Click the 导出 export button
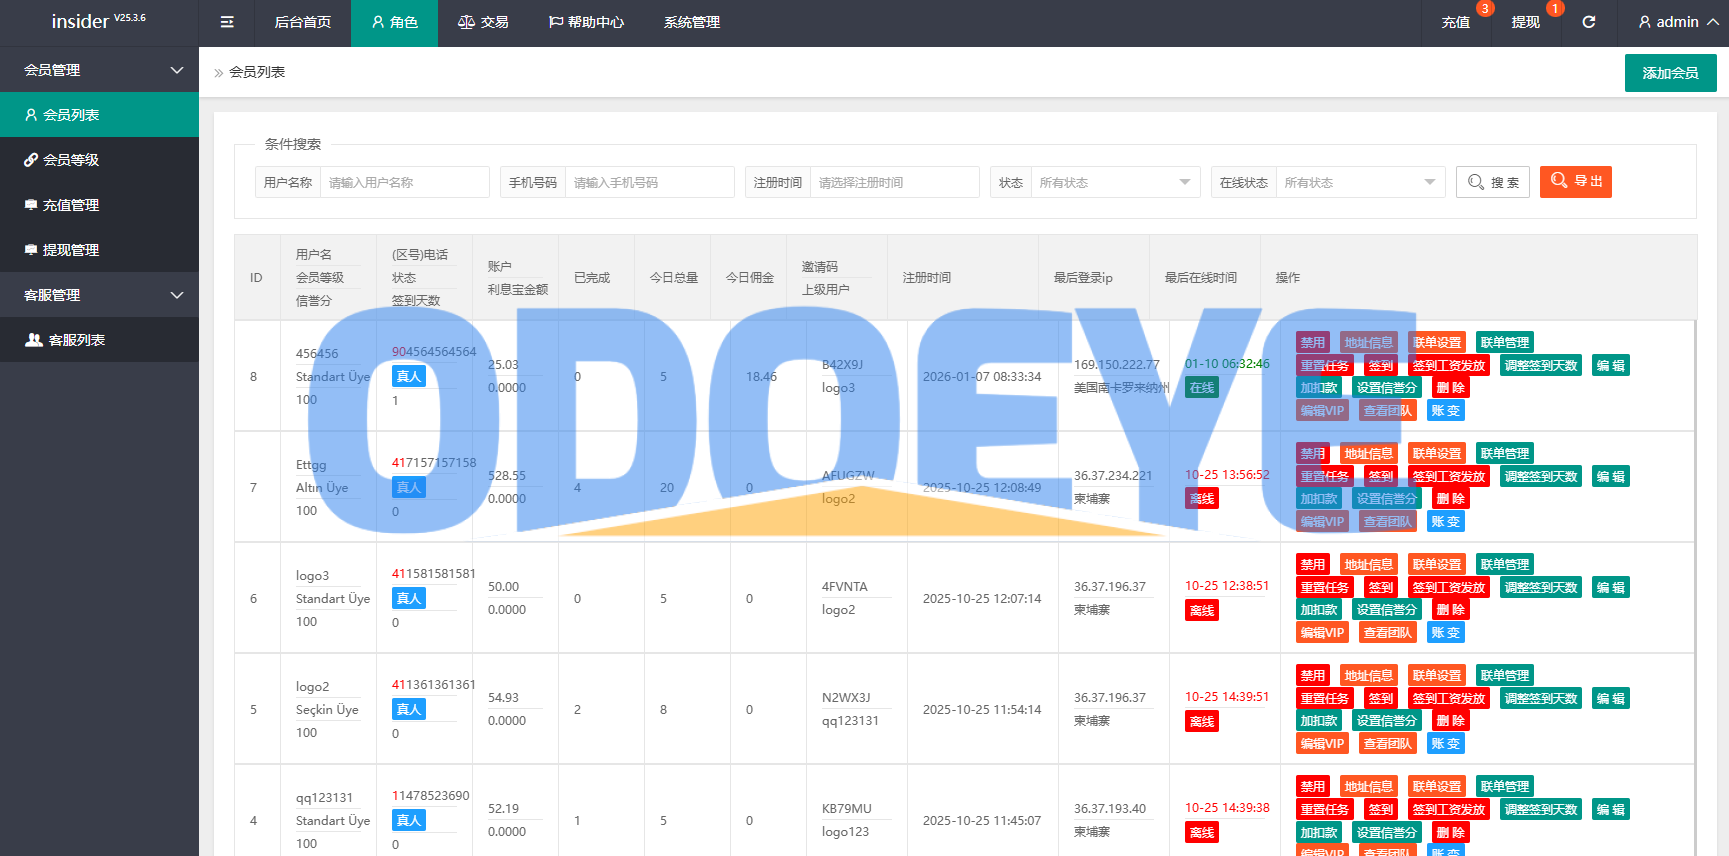The width and height of the screenshot is (1729, 856). (1575, 182)
